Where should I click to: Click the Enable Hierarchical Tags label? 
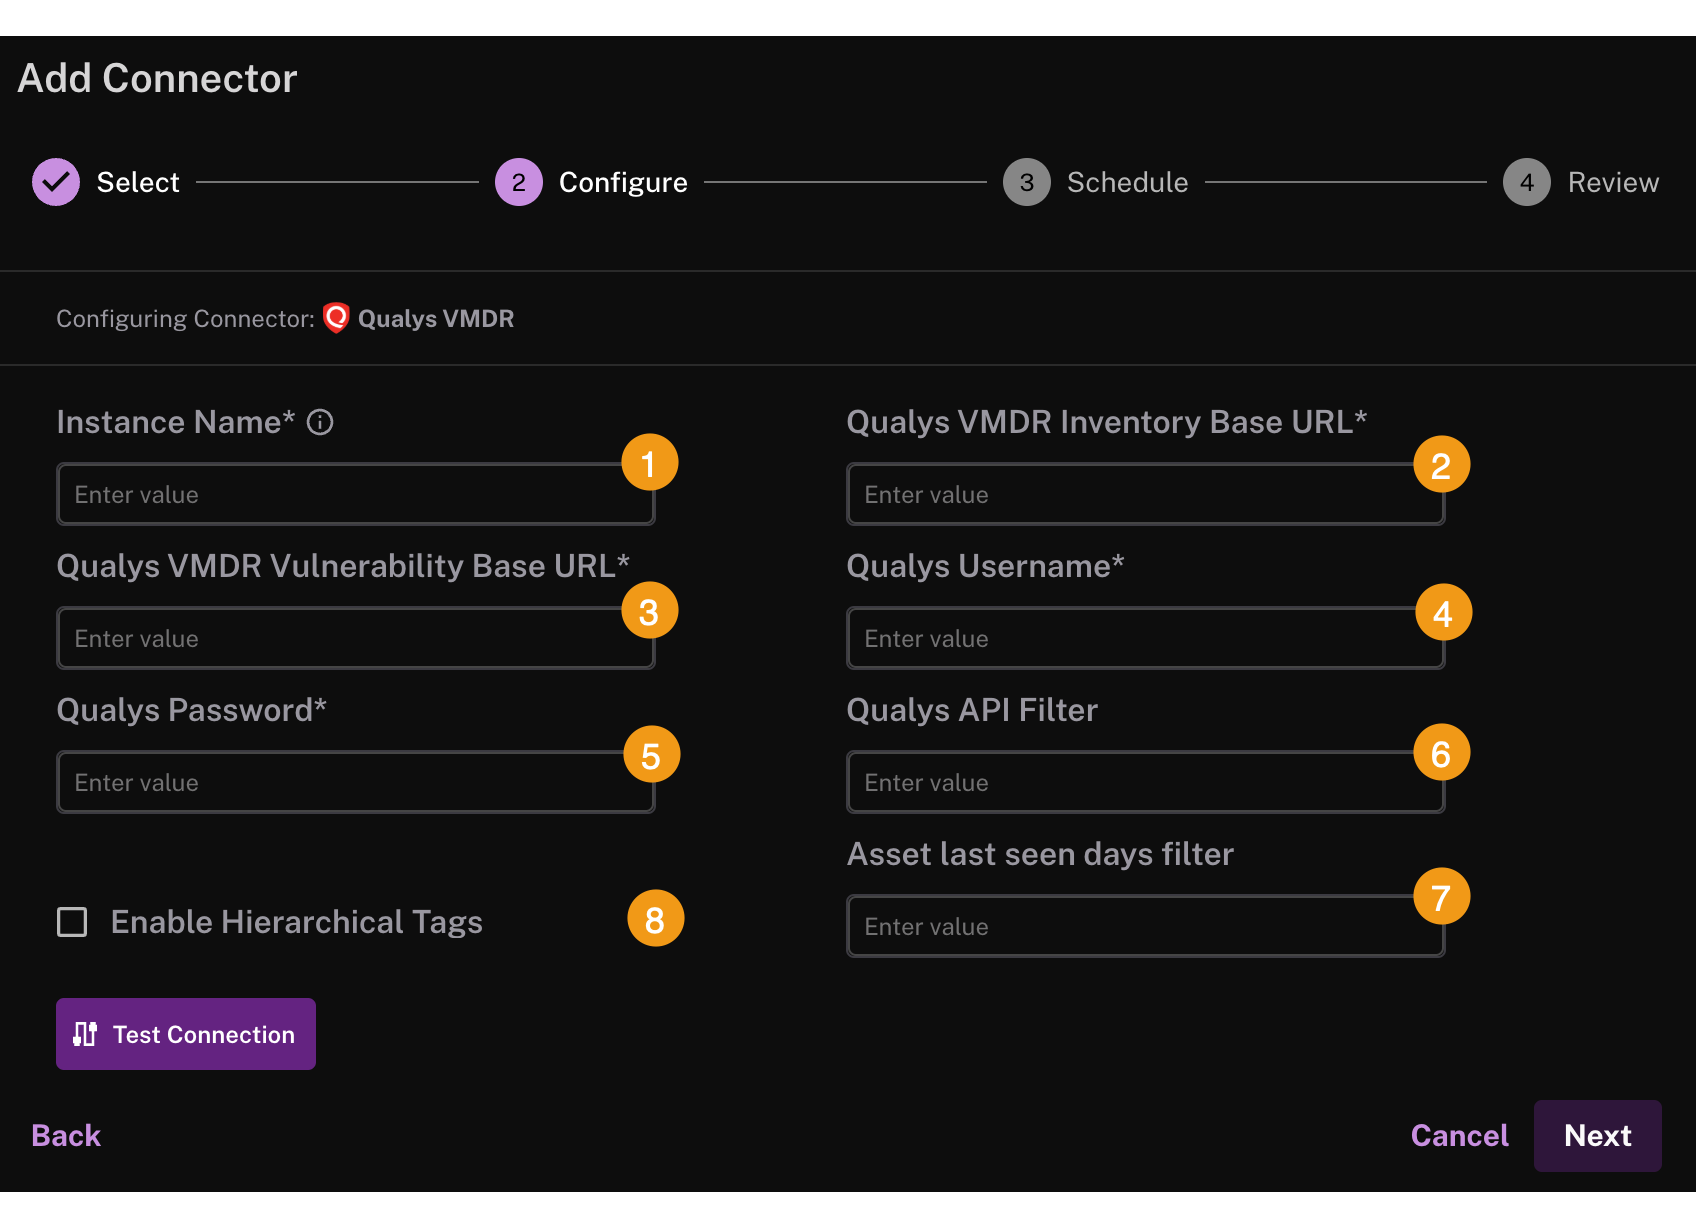pyautogui.click(x=297, y=922)
